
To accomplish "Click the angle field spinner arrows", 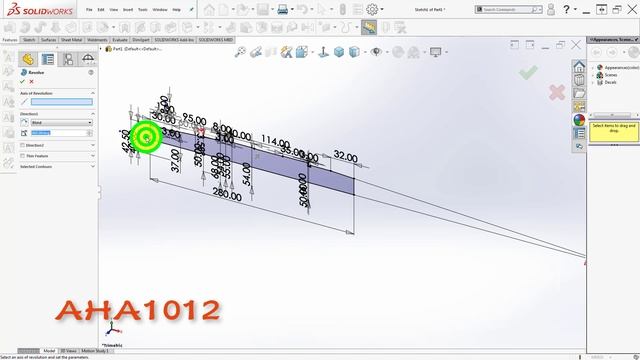I will [x=89, y=133].
